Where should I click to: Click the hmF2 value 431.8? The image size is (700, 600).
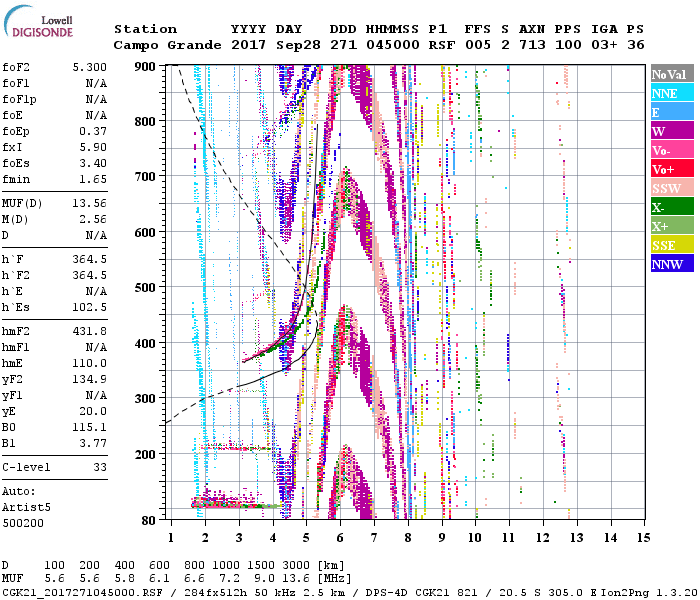point(89,331)
